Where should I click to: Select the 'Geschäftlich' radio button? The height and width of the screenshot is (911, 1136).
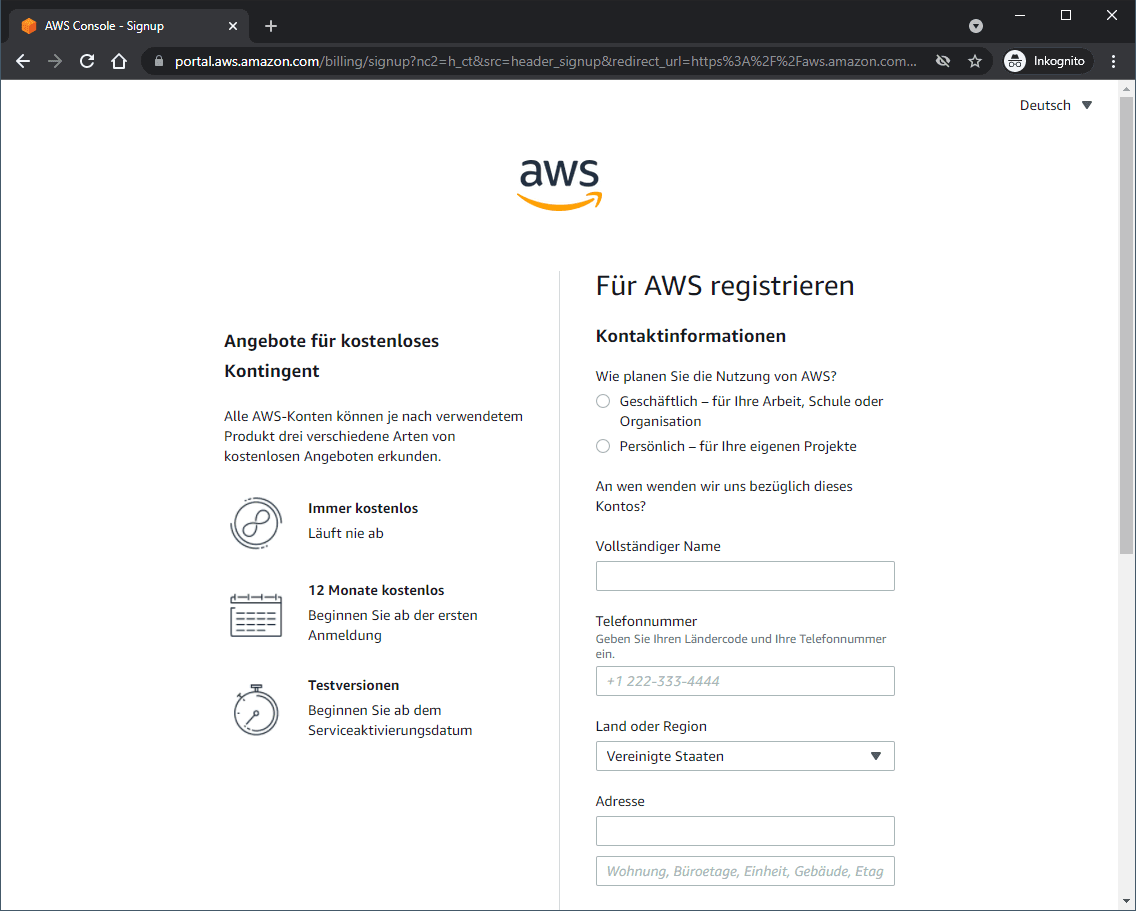tap(603, 401)
